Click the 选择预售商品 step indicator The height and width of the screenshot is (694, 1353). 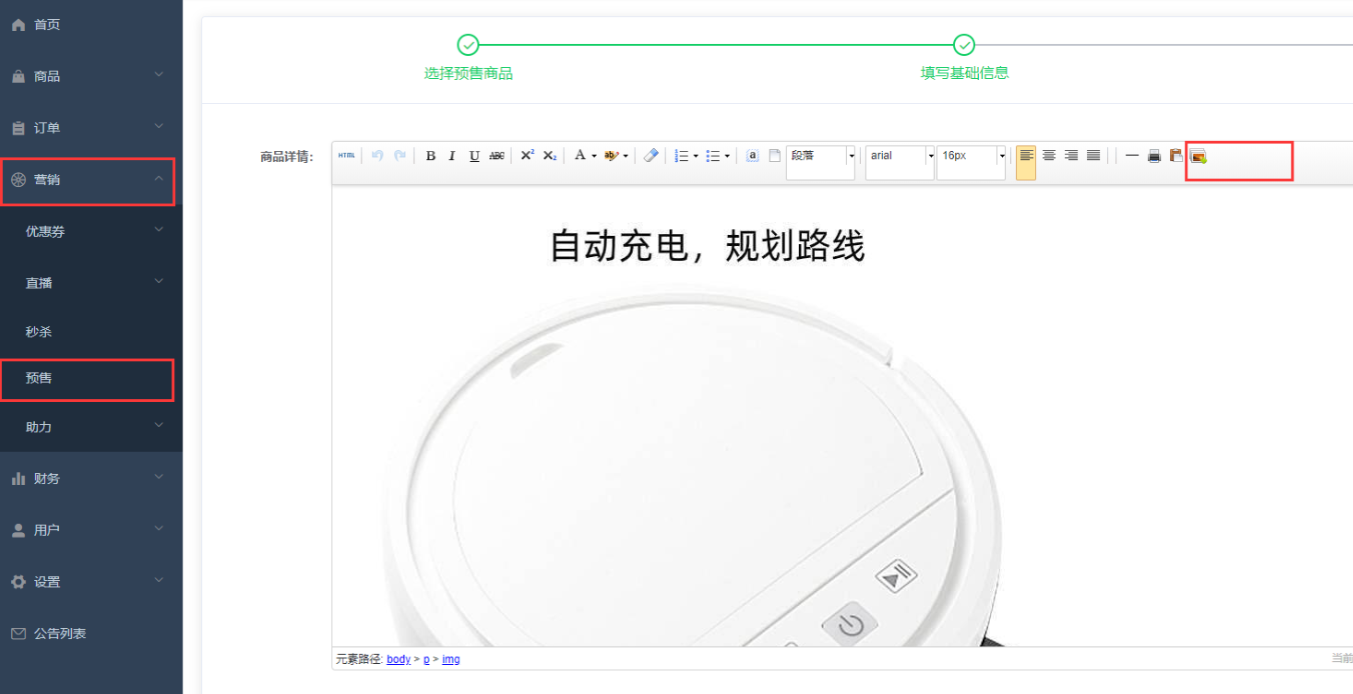(x=468, y=59)
